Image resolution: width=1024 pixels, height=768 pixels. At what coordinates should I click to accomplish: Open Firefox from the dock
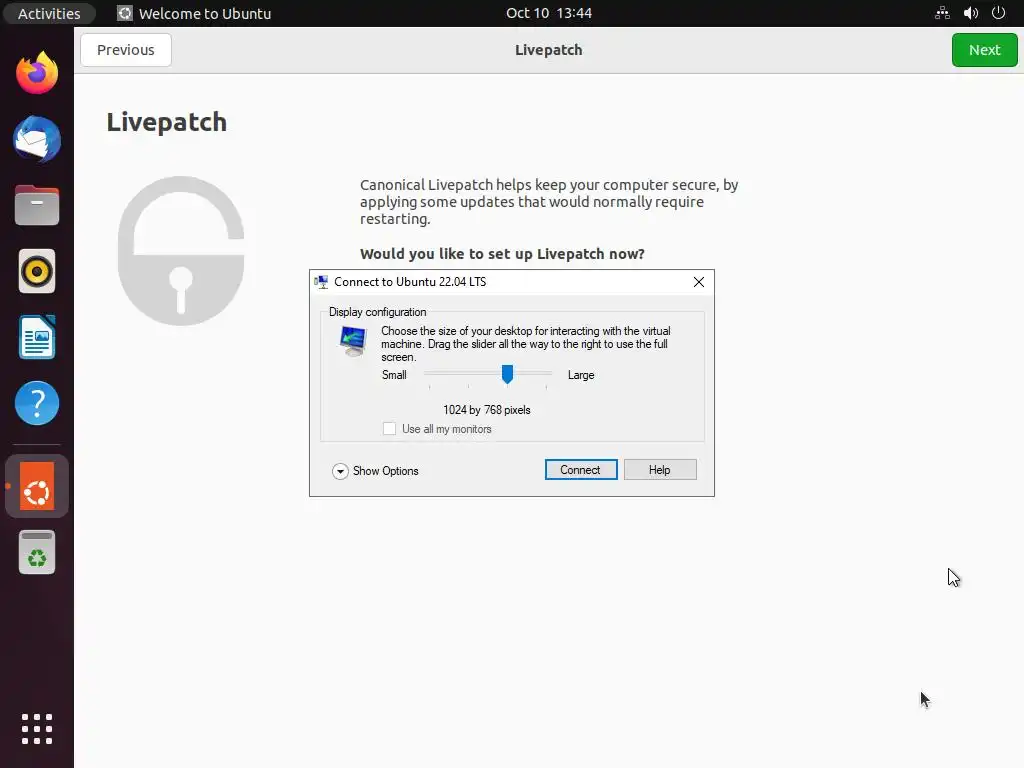37,72
